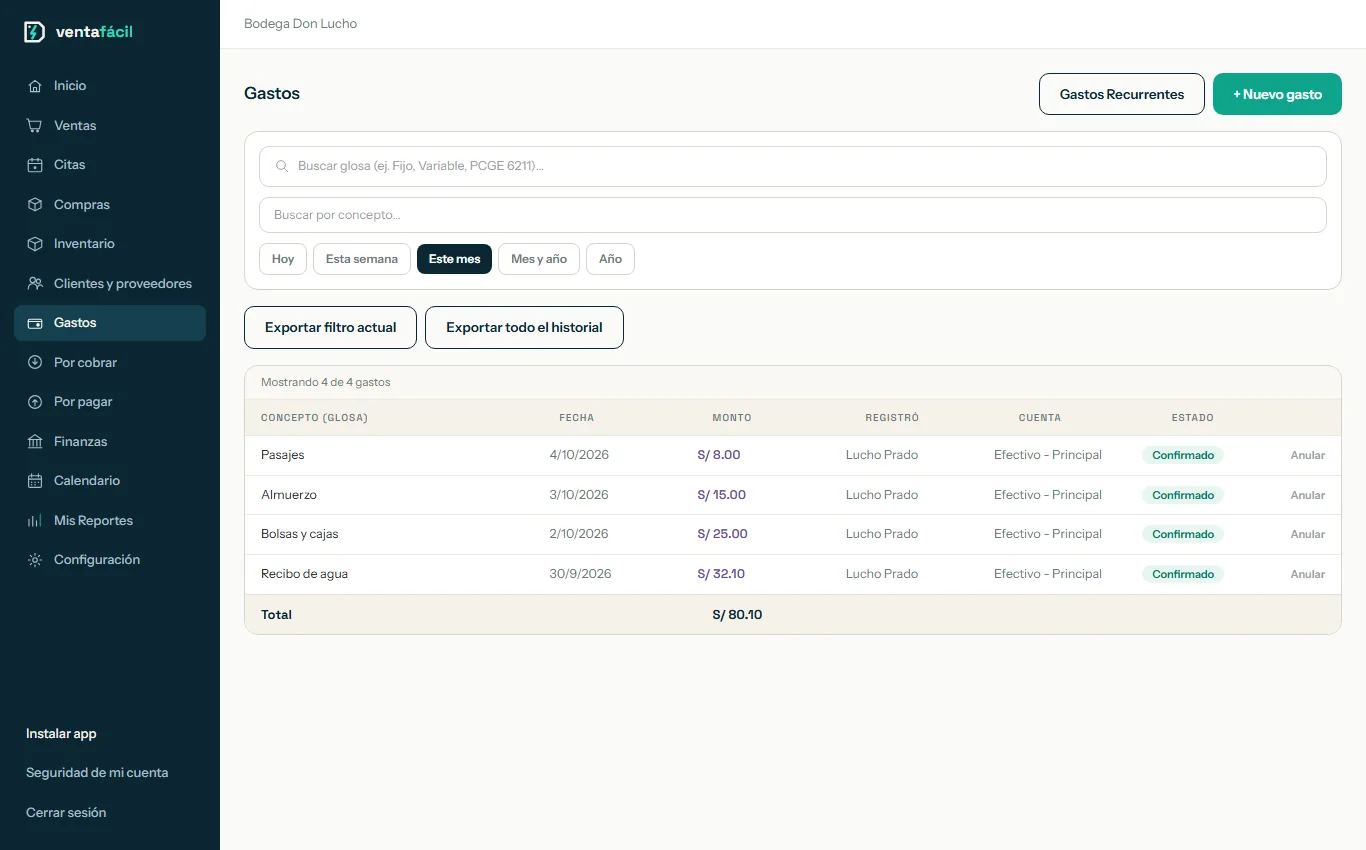1366x850 pixels.
Task: Click the Almuerzo concept cell
Action: 289,495
